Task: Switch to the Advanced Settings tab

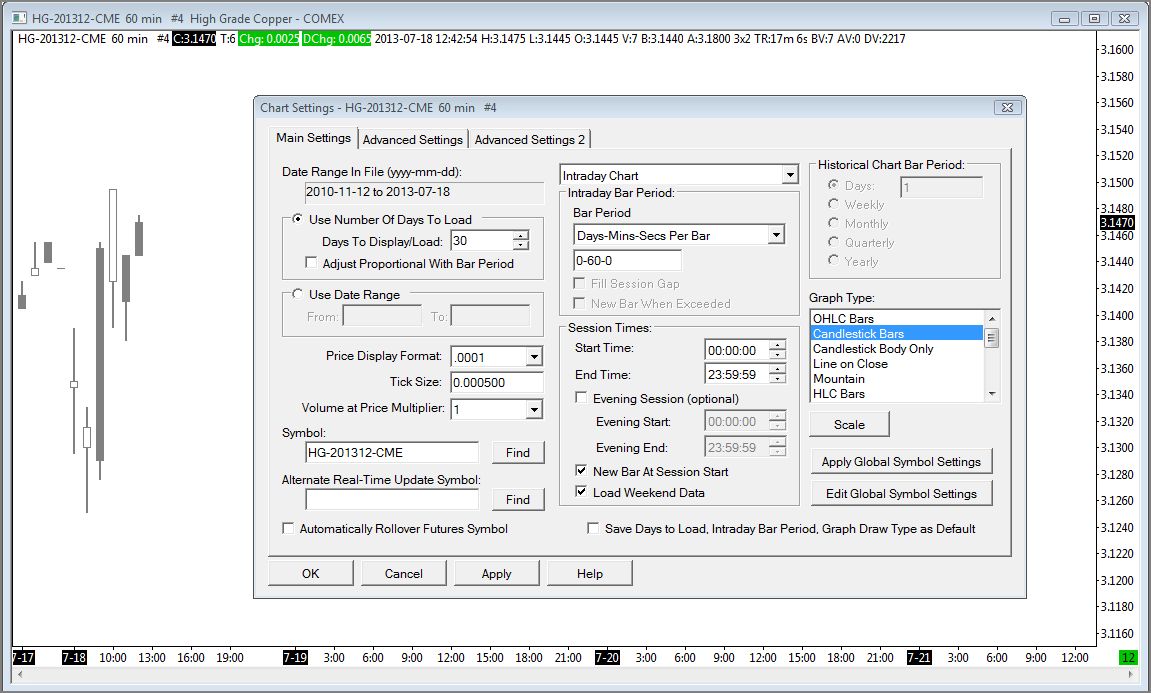Action: (412, 139)
